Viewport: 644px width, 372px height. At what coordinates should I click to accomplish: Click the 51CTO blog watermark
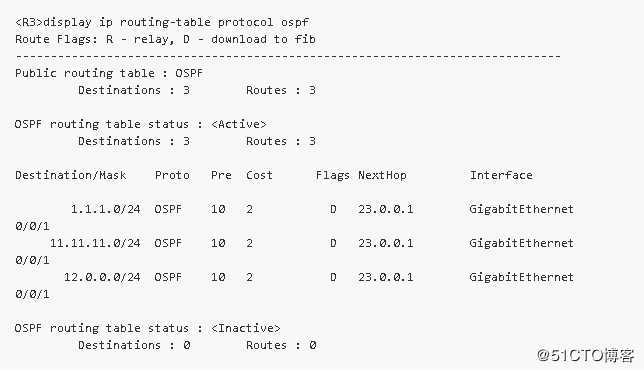click(586, 355)
